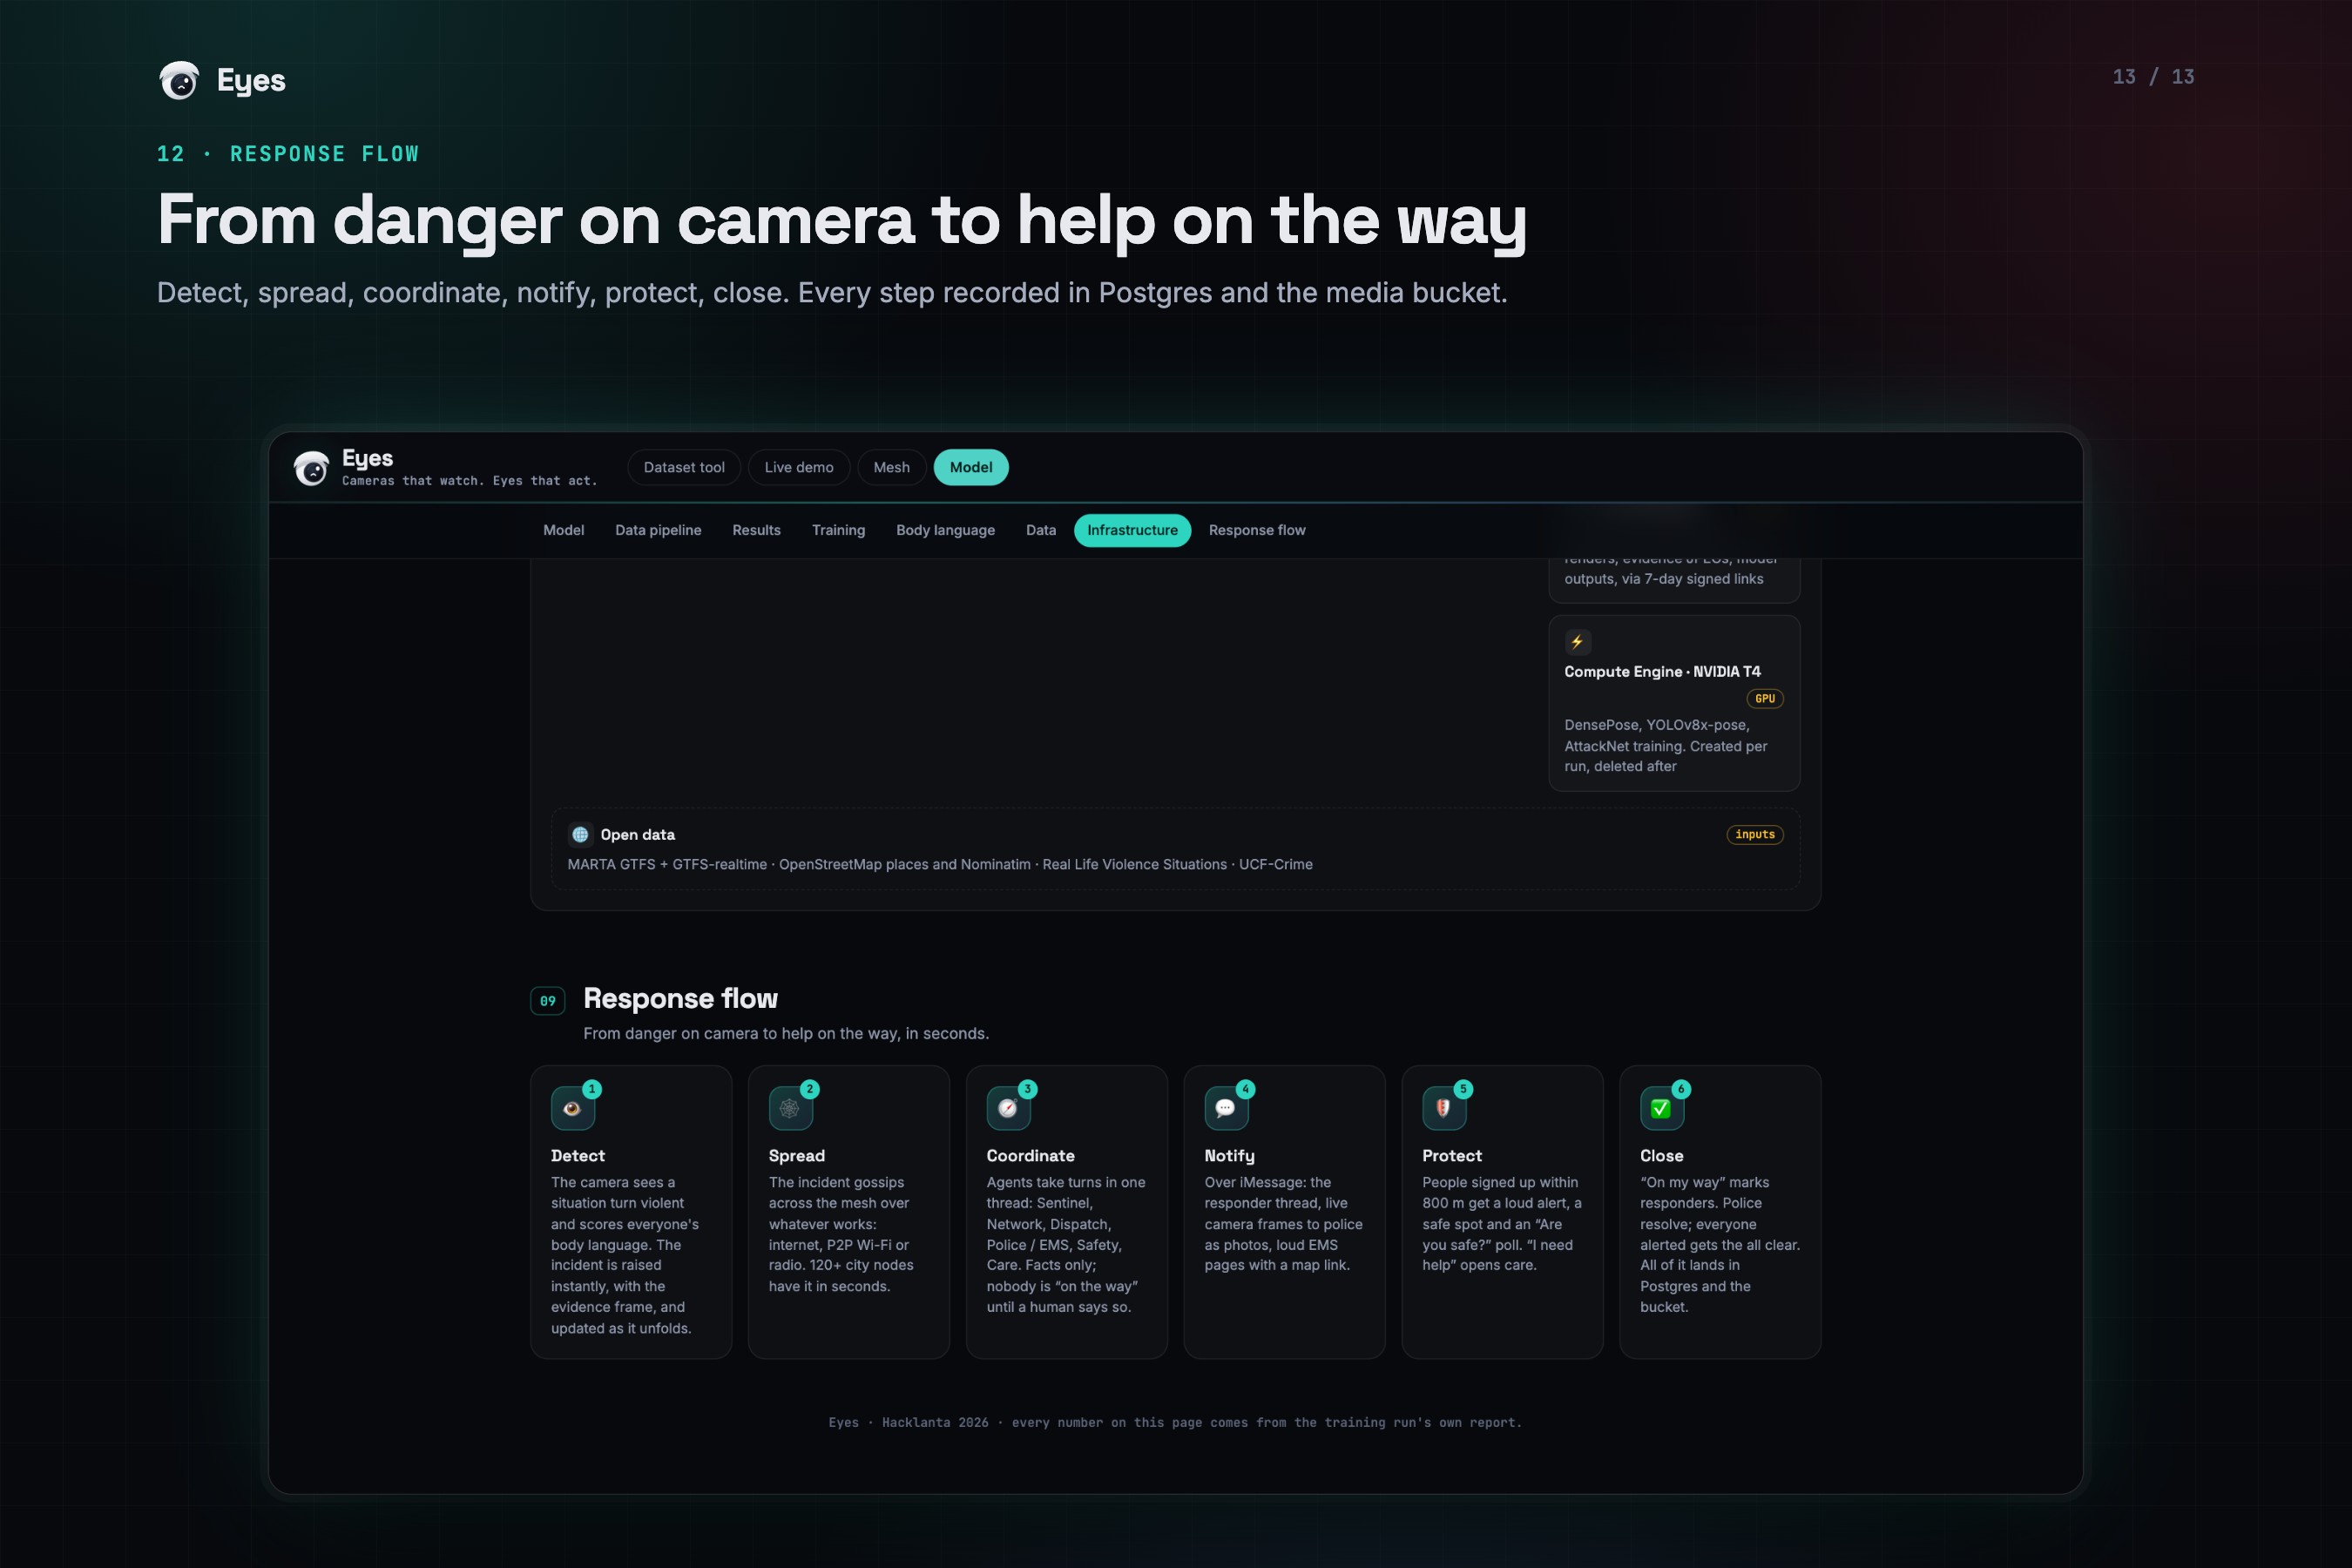Click the MARTA GTFS open data sources line
The height and width of the screenshot is (1568, 2352).
coord(939,864)
